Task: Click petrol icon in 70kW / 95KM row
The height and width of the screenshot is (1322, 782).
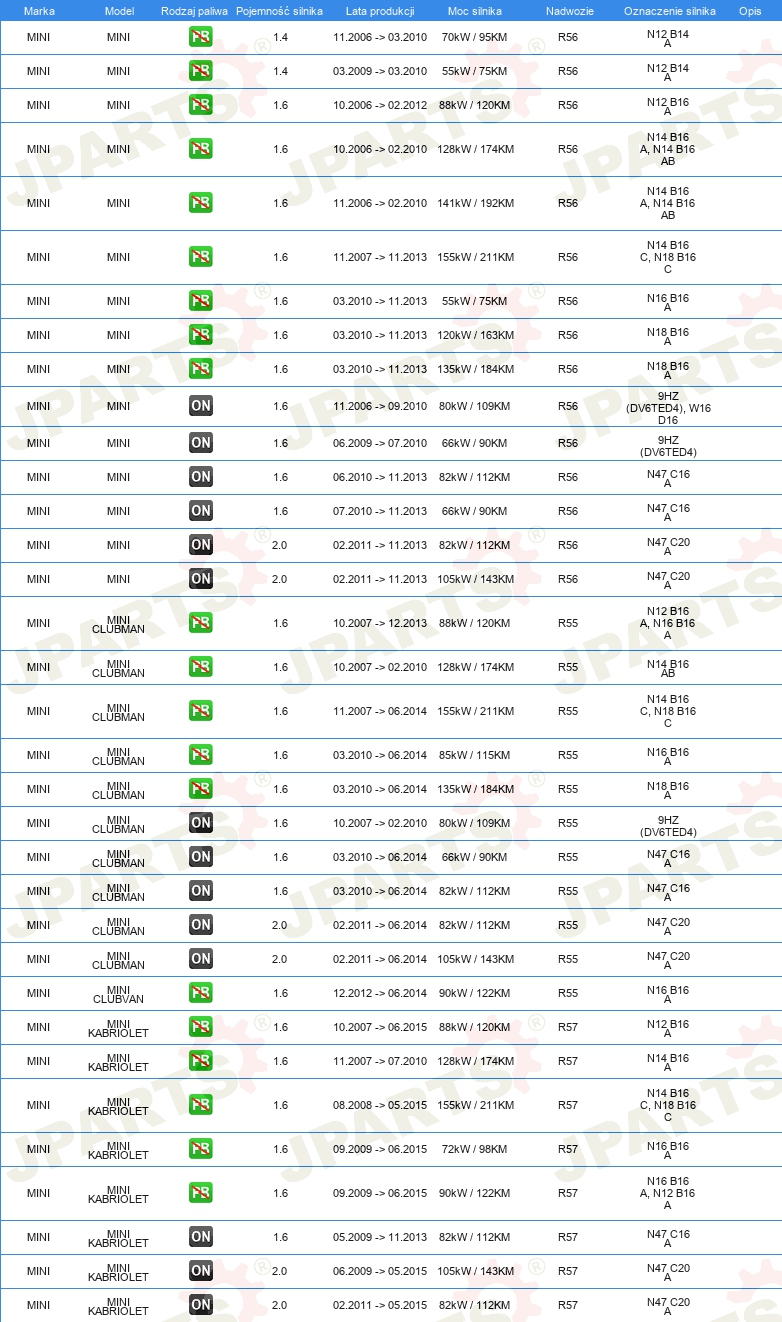Action: (x=201, y=37)
